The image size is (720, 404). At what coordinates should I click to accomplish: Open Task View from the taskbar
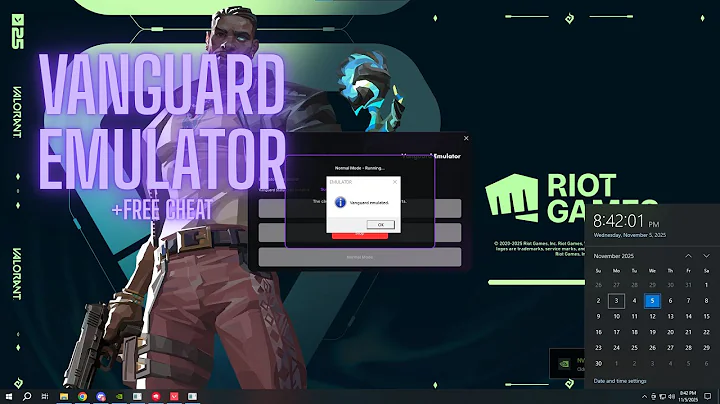point(45,396)
